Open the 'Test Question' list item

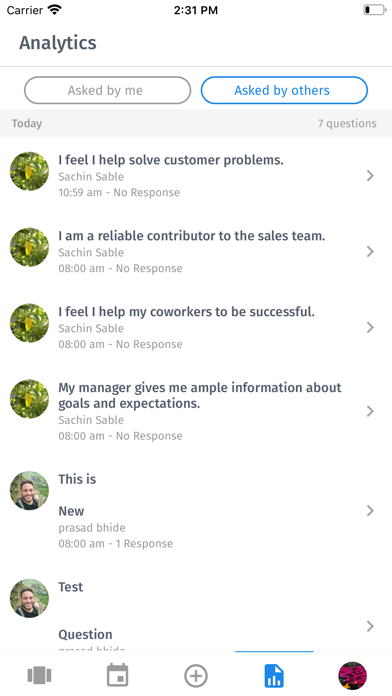pyautogui.click(x=196, y=613)
